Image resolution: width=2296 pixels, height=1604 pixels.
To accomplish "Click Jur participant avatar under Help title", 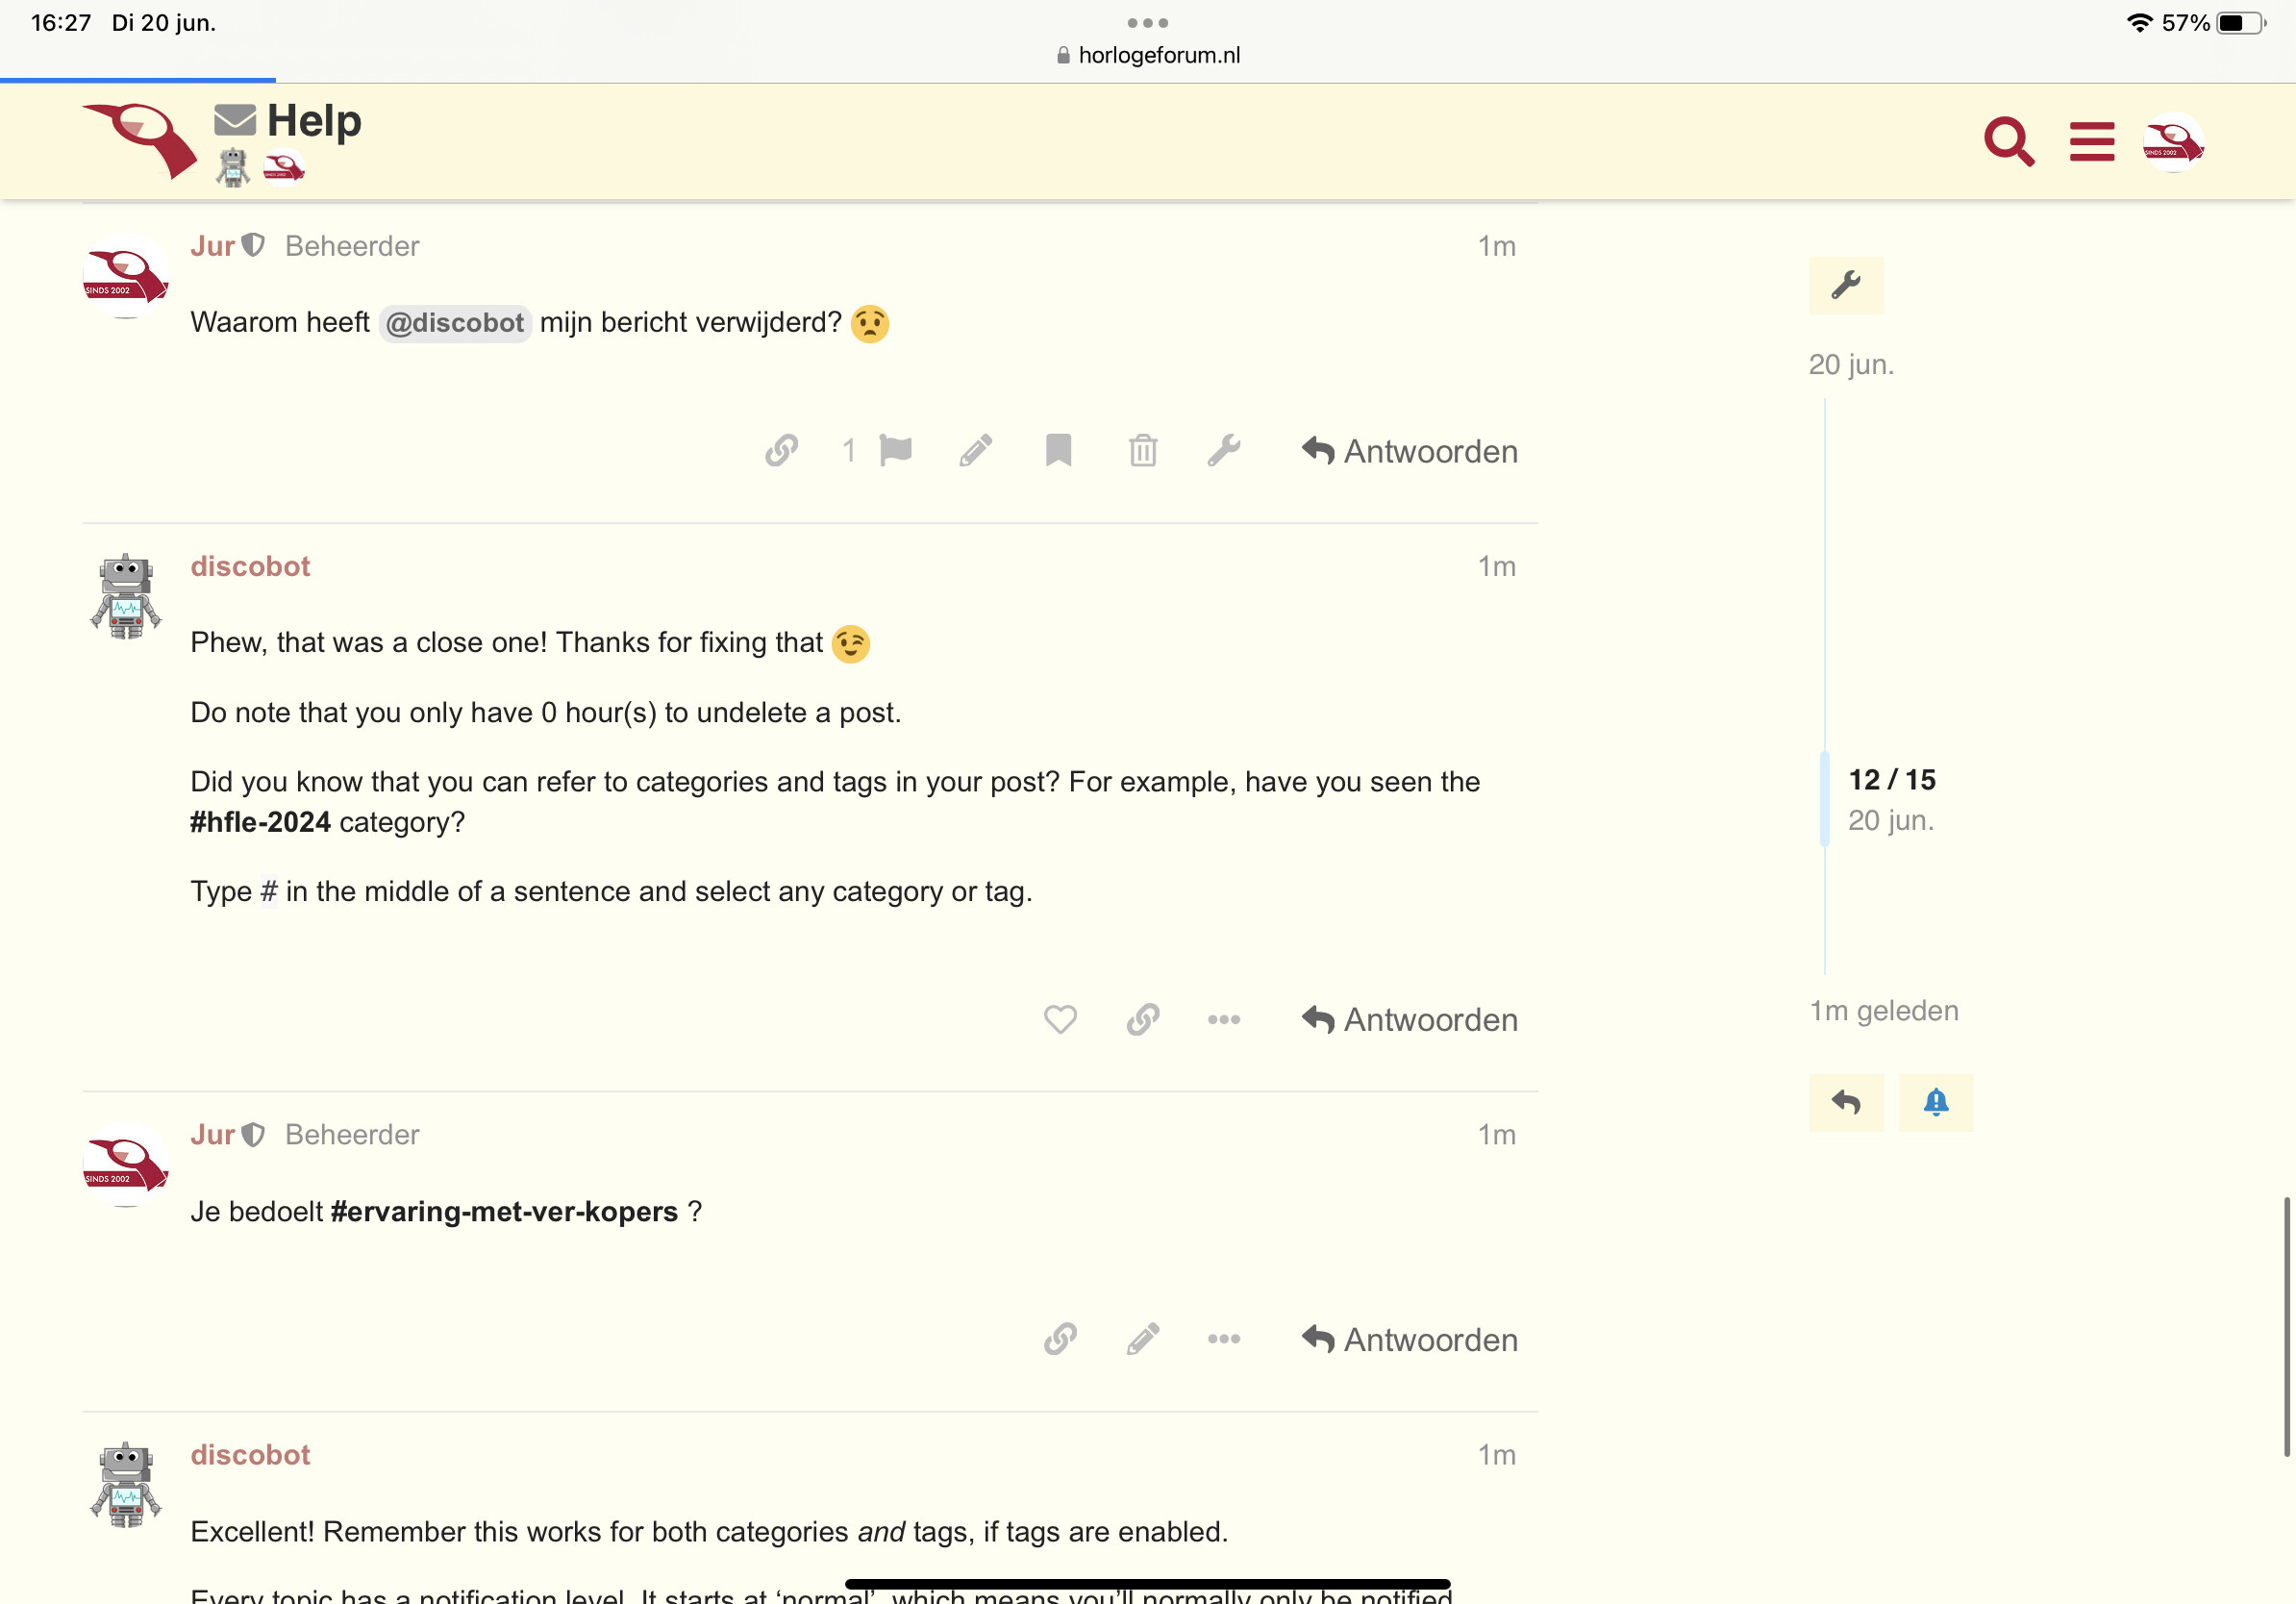I will (283, 167).
